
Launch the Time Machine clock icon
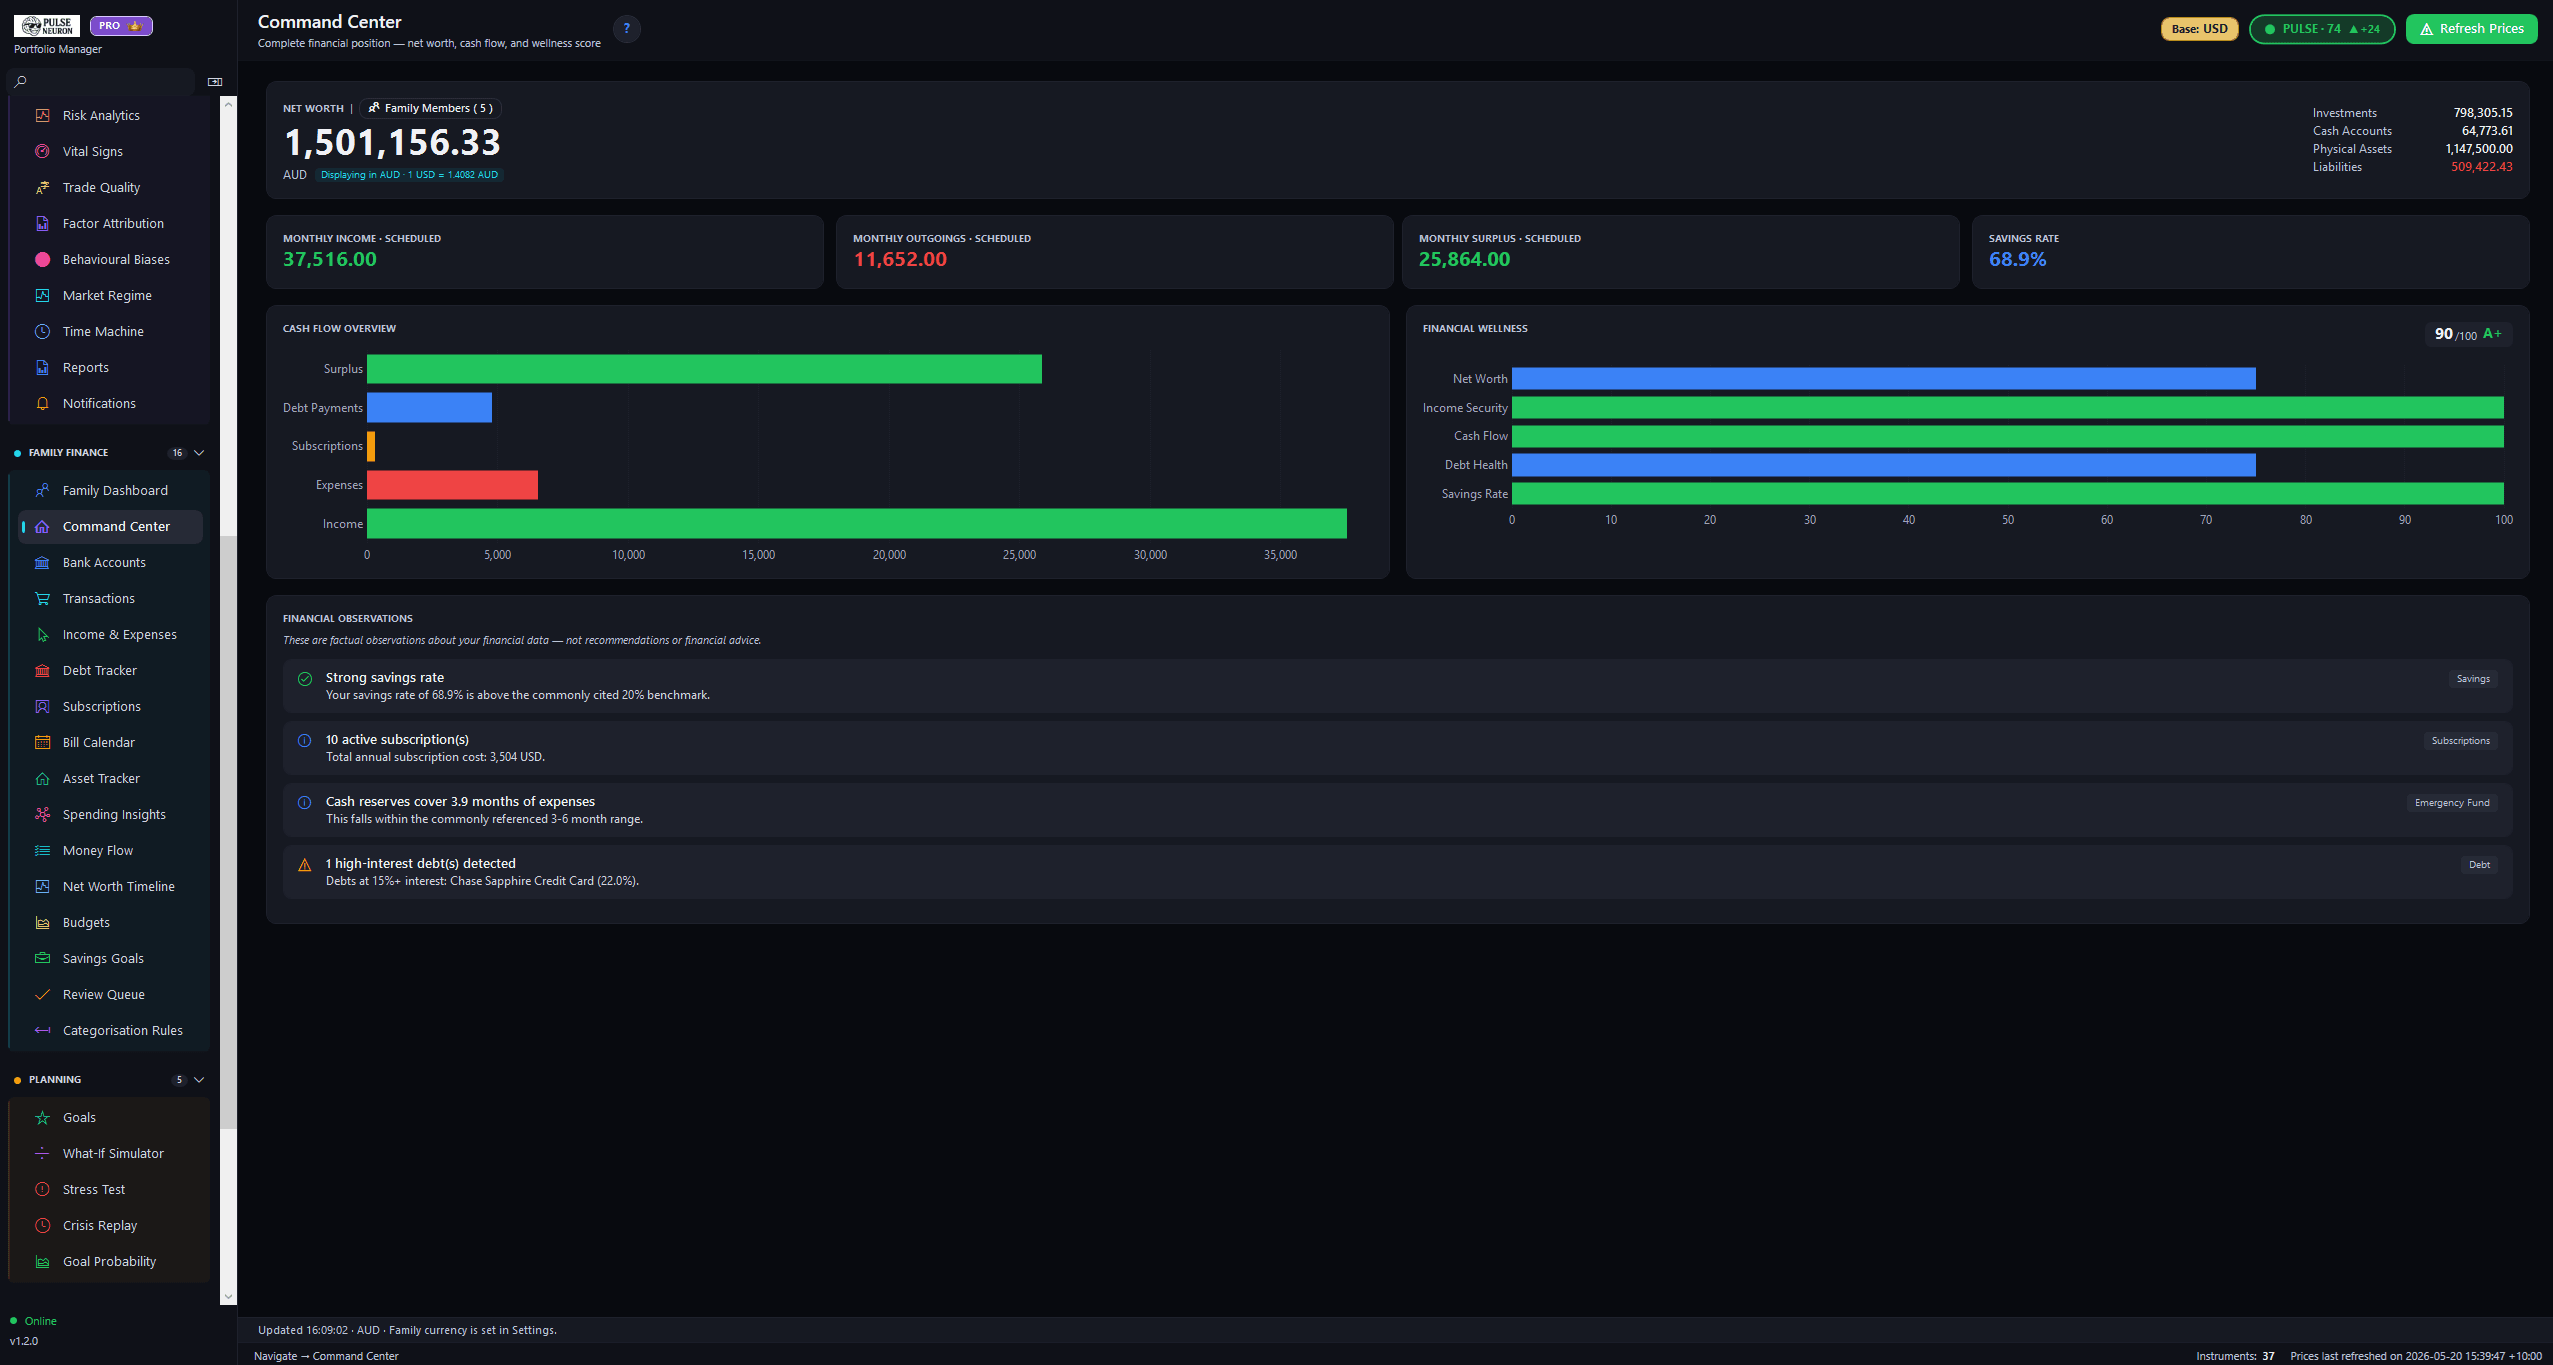(x=42, y=331)
